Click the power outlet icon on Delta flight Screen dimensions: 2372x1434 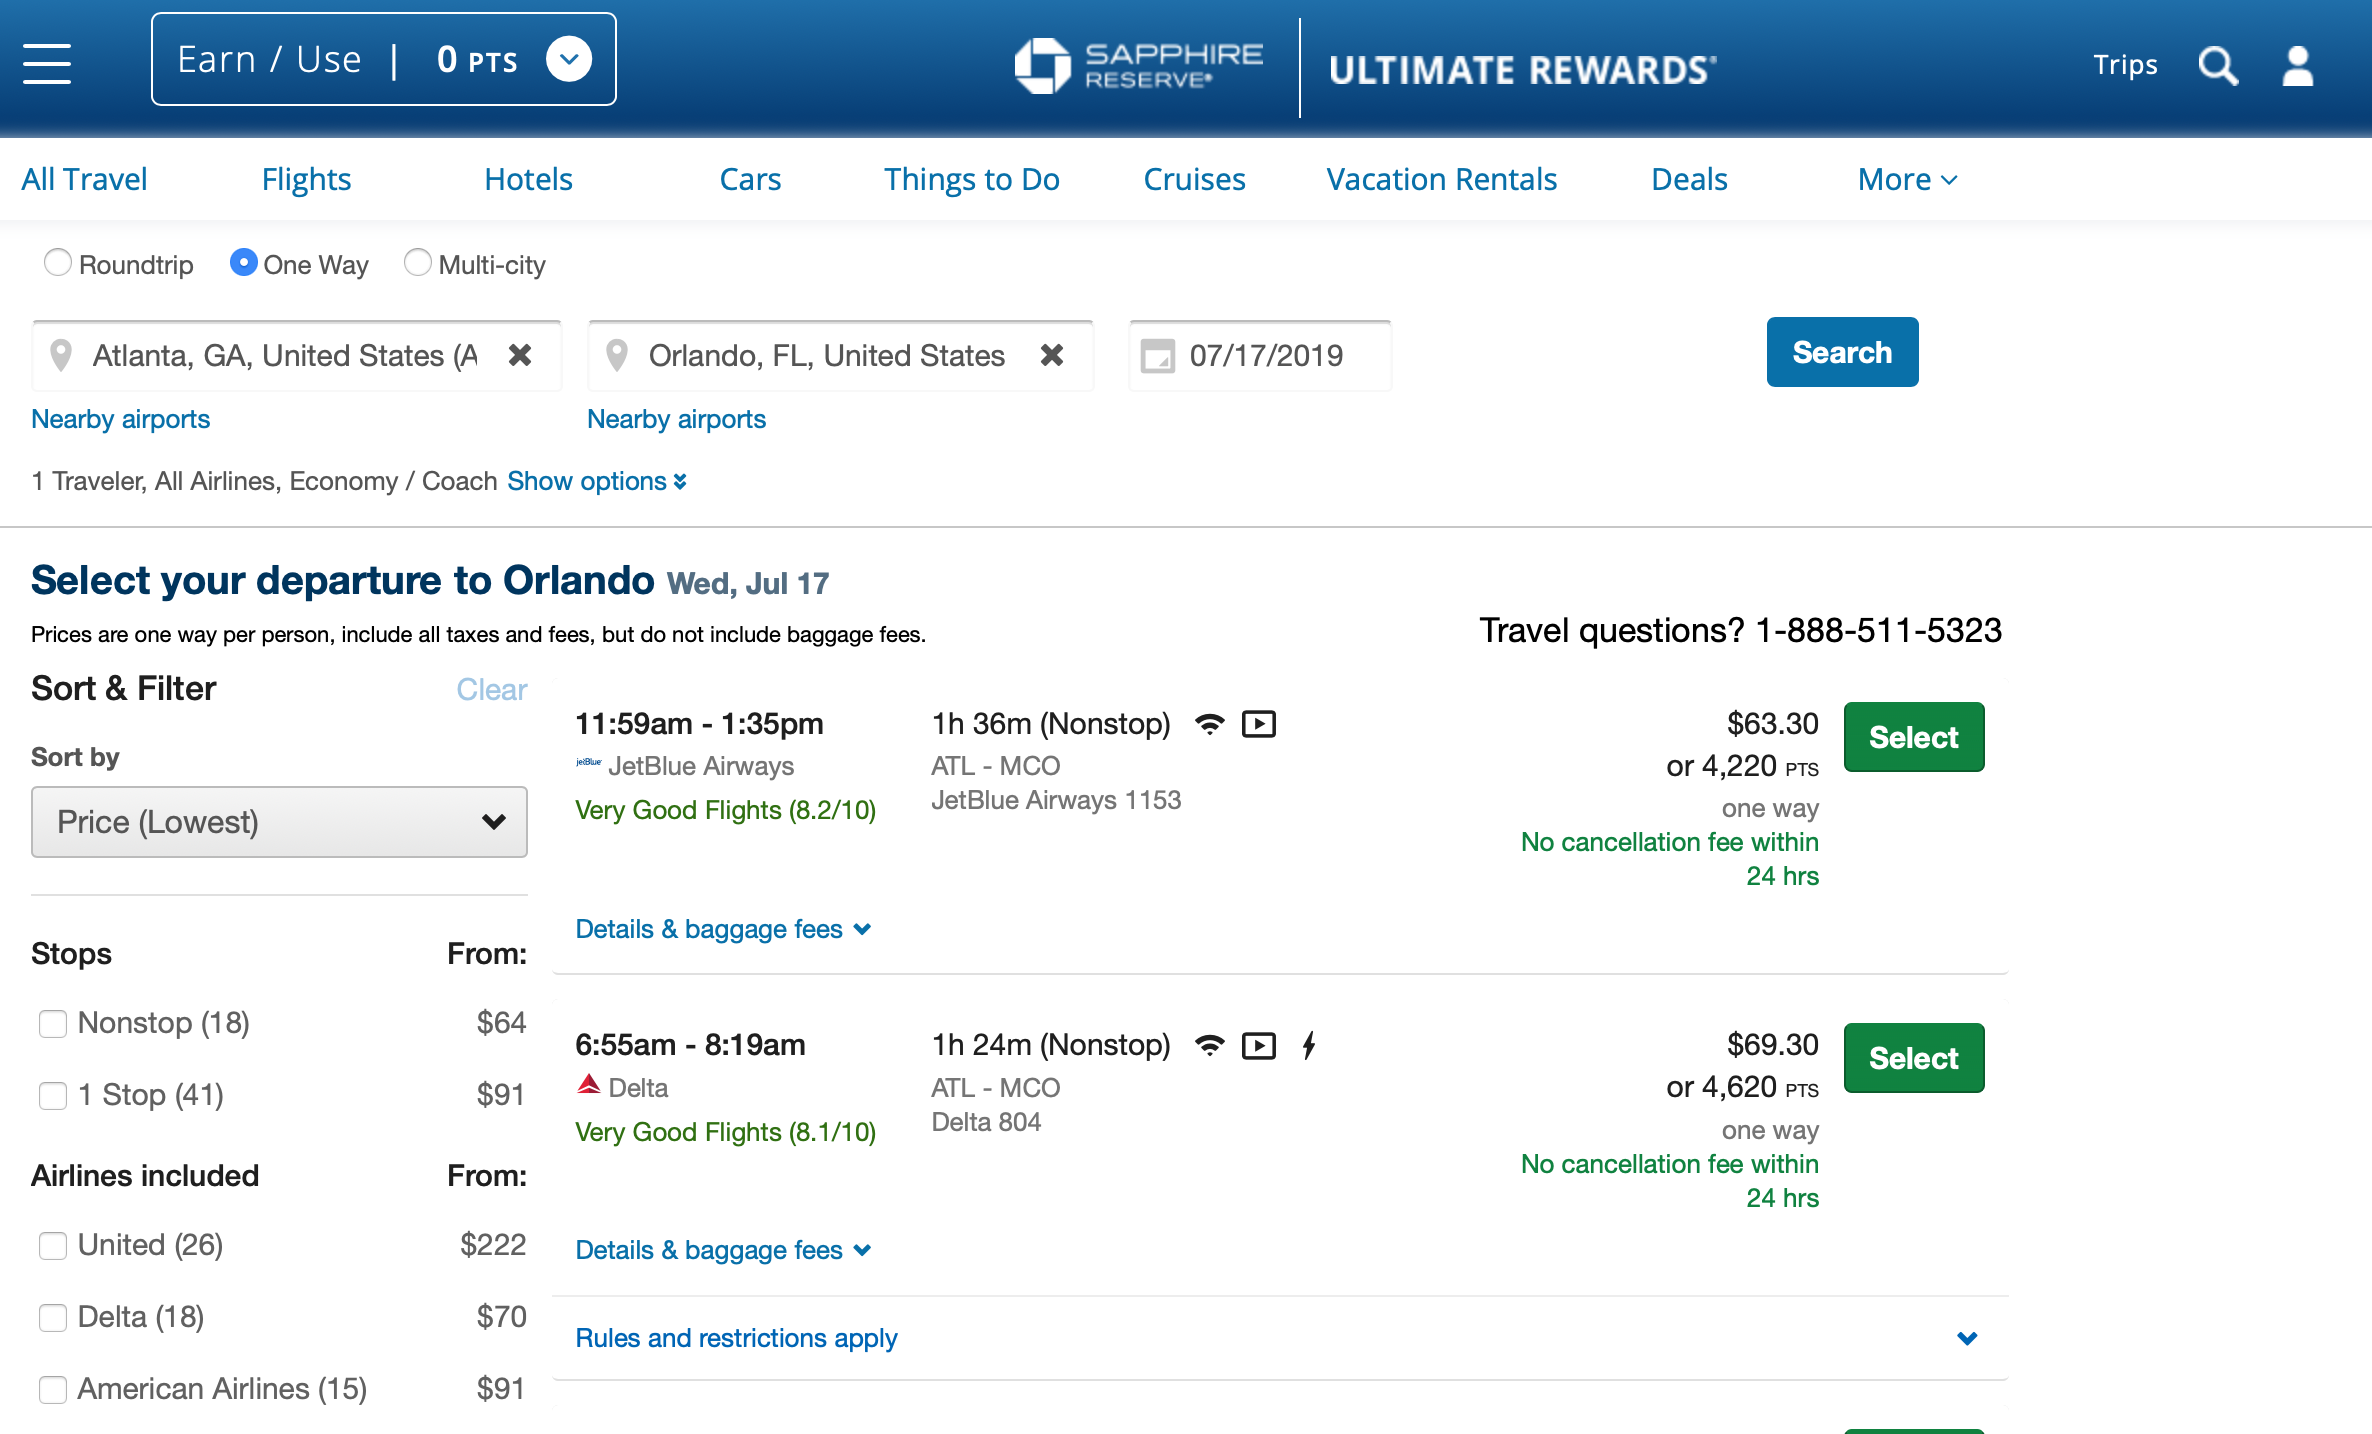pyautogui.click(x=1309, y=1046)
